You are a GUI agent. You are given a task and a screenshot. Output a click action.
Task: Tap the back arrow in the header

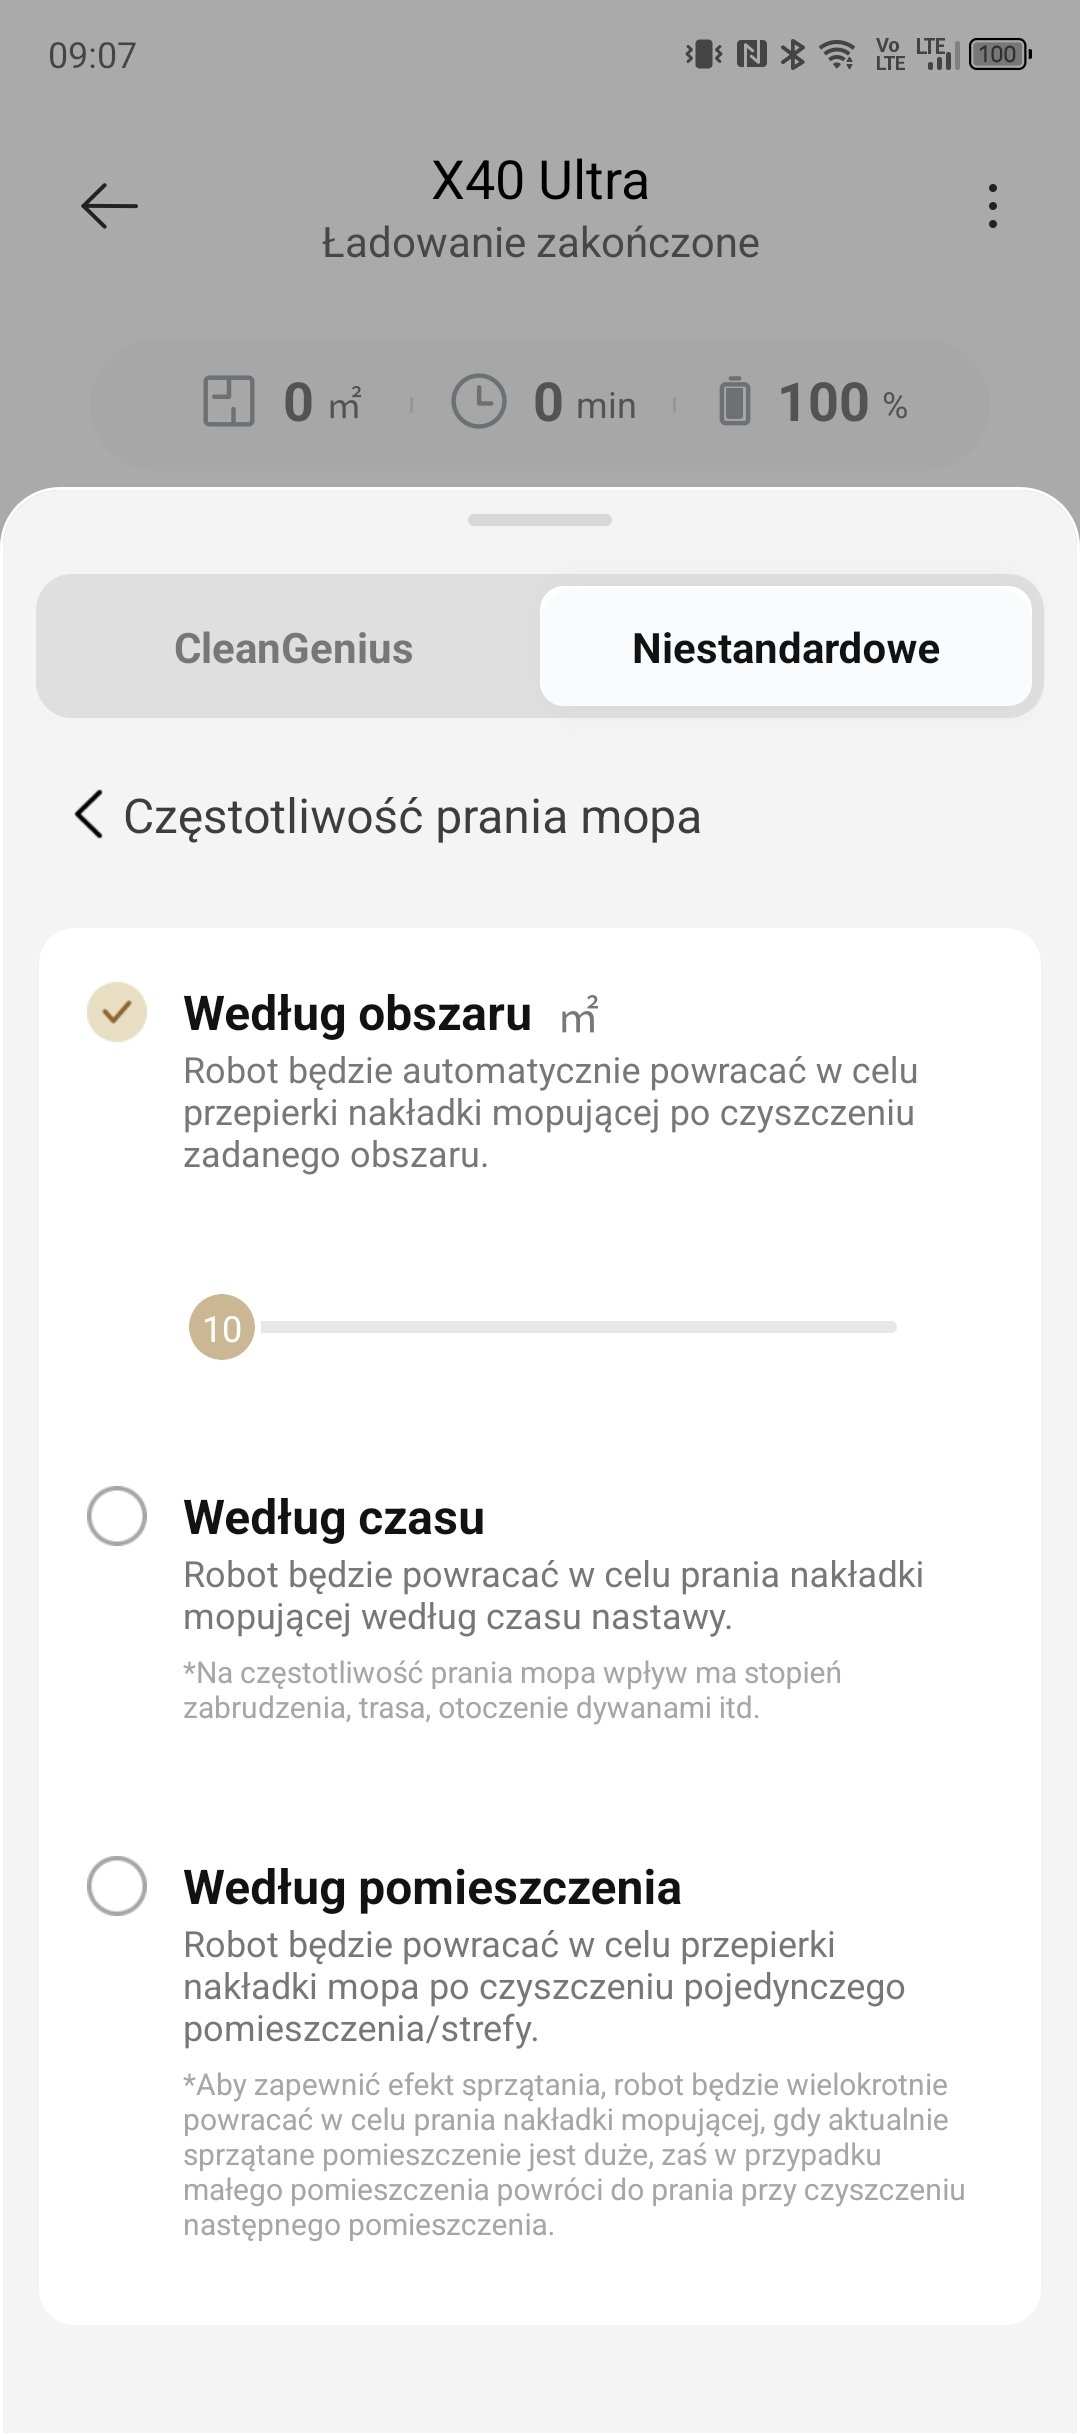(x=109, y=206)
